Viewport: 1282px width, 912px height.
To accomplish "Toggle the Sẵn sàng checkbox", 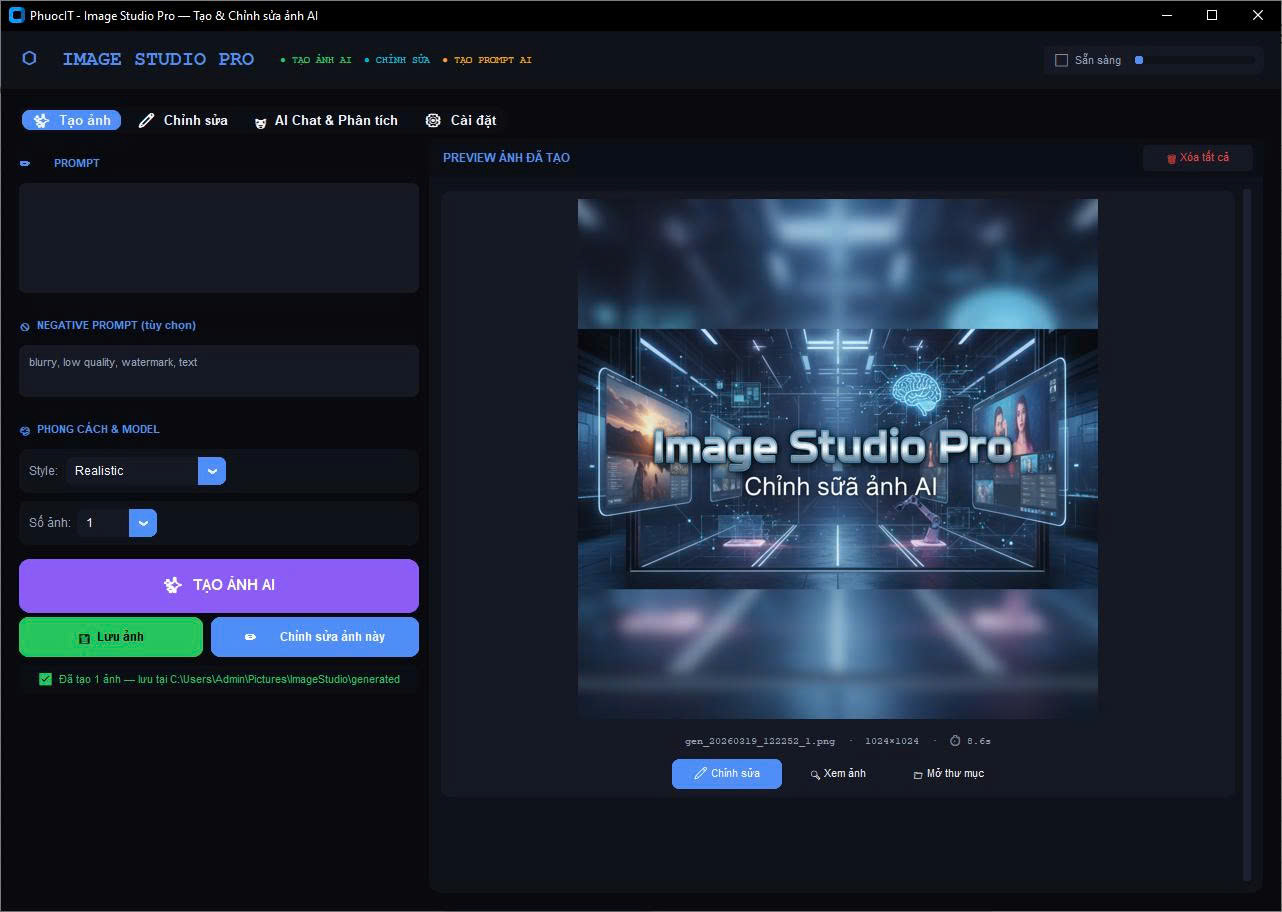I will (1062, 60).
